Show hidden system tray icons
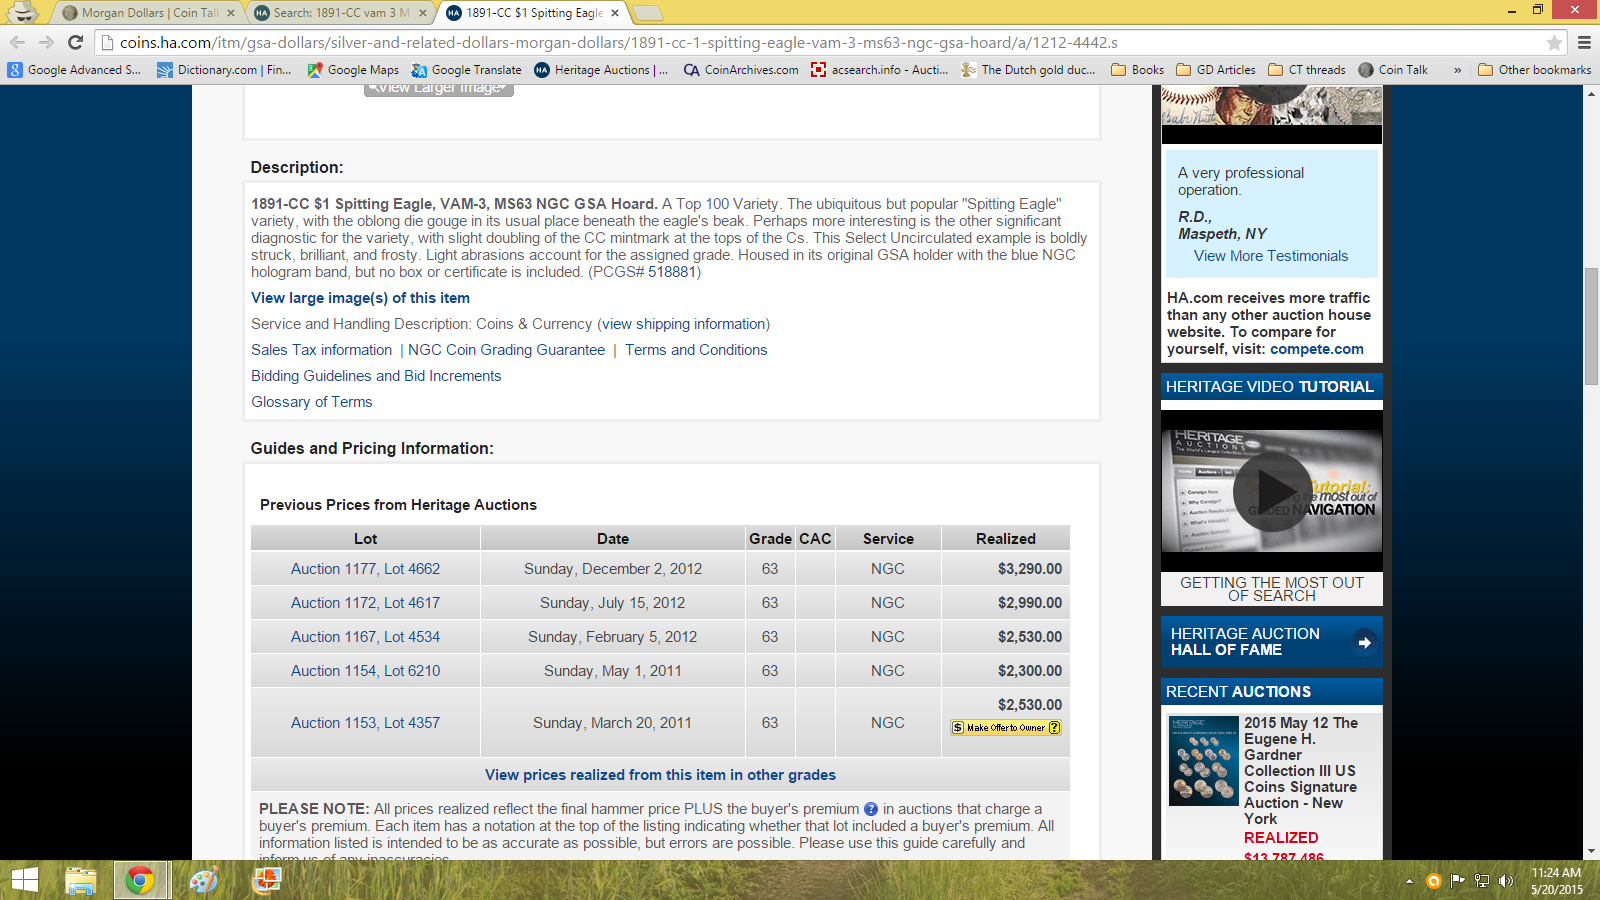The height and width of the screenshot is (900, 1600). point(1409,881)
